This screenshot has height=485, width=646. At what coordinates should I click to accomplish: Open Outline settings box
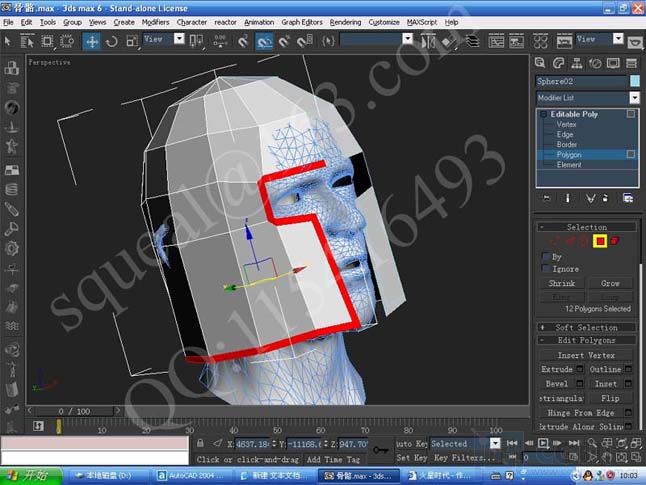pos(629,369)
